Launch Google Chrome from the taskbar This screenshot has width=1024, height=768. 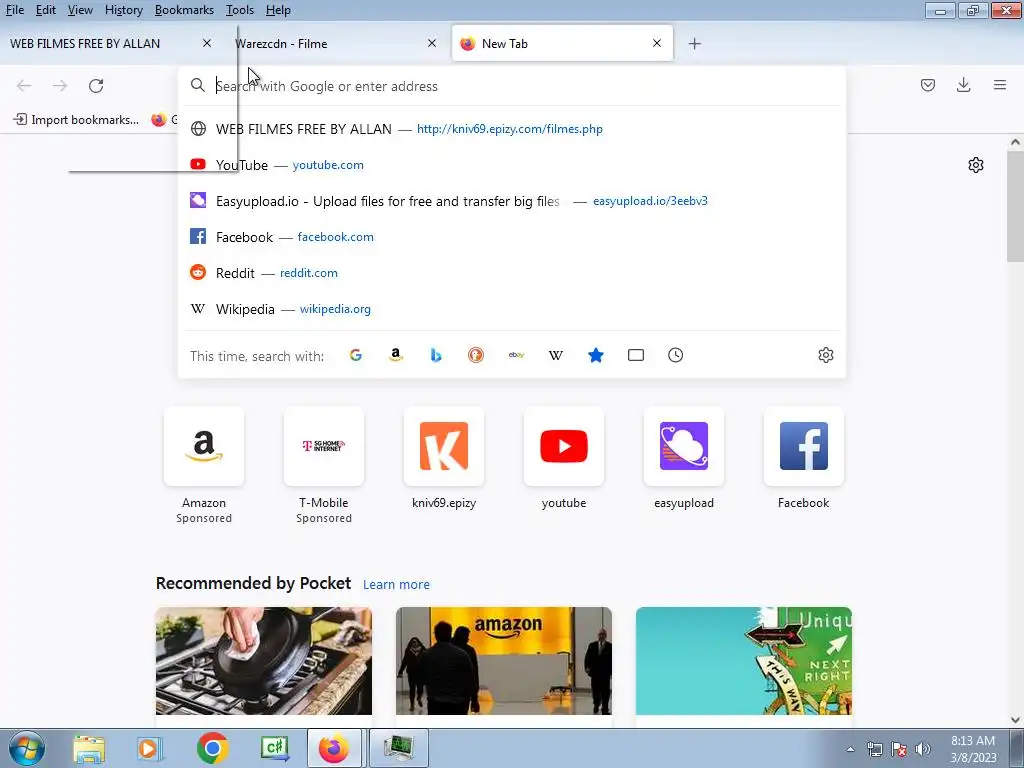click(212, 749)
